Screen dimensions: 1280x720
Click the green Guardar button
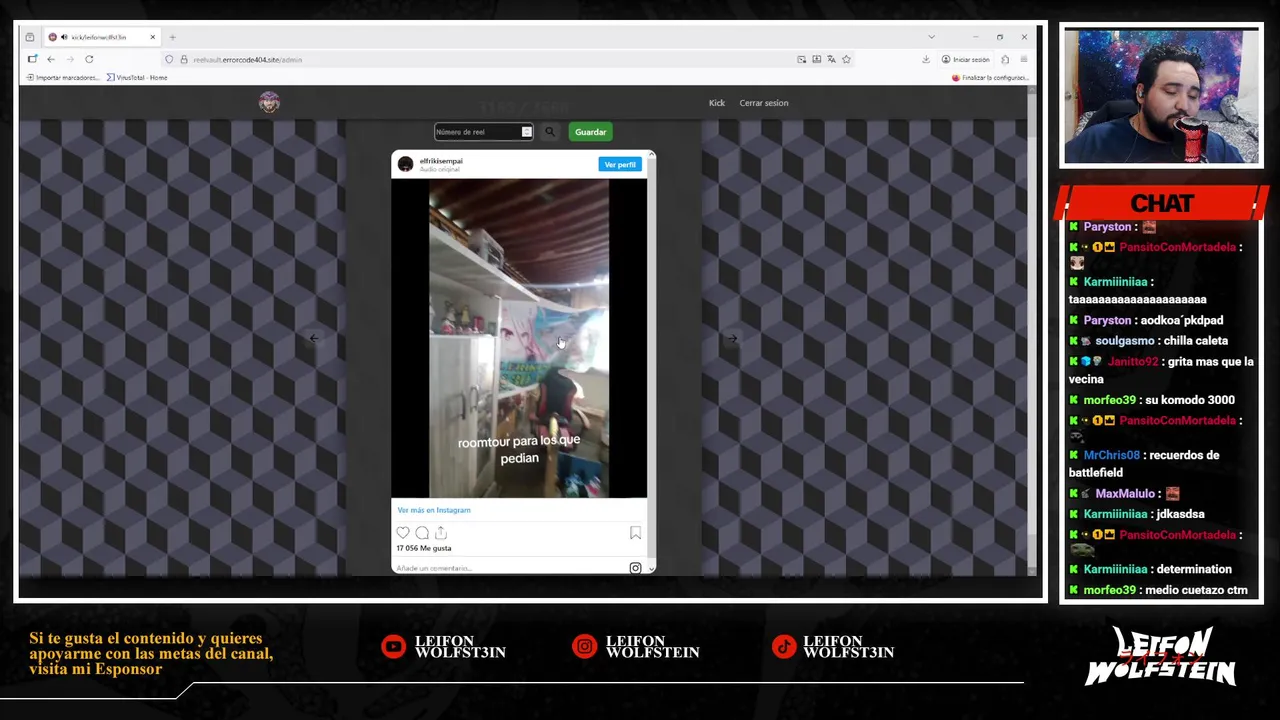pyautogui.click(x=590, y=132)
